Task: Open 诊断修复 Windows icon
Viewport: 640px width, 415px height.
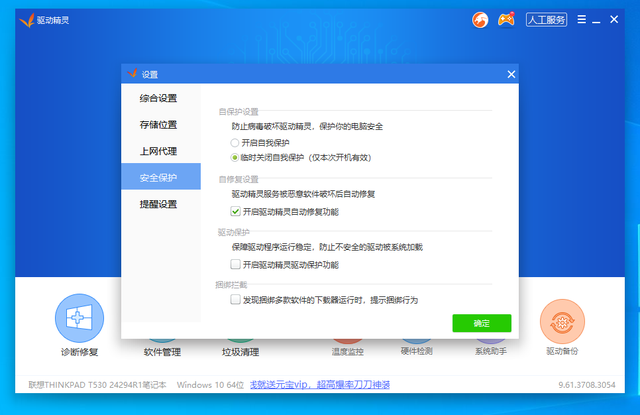Action: [80, 318]
